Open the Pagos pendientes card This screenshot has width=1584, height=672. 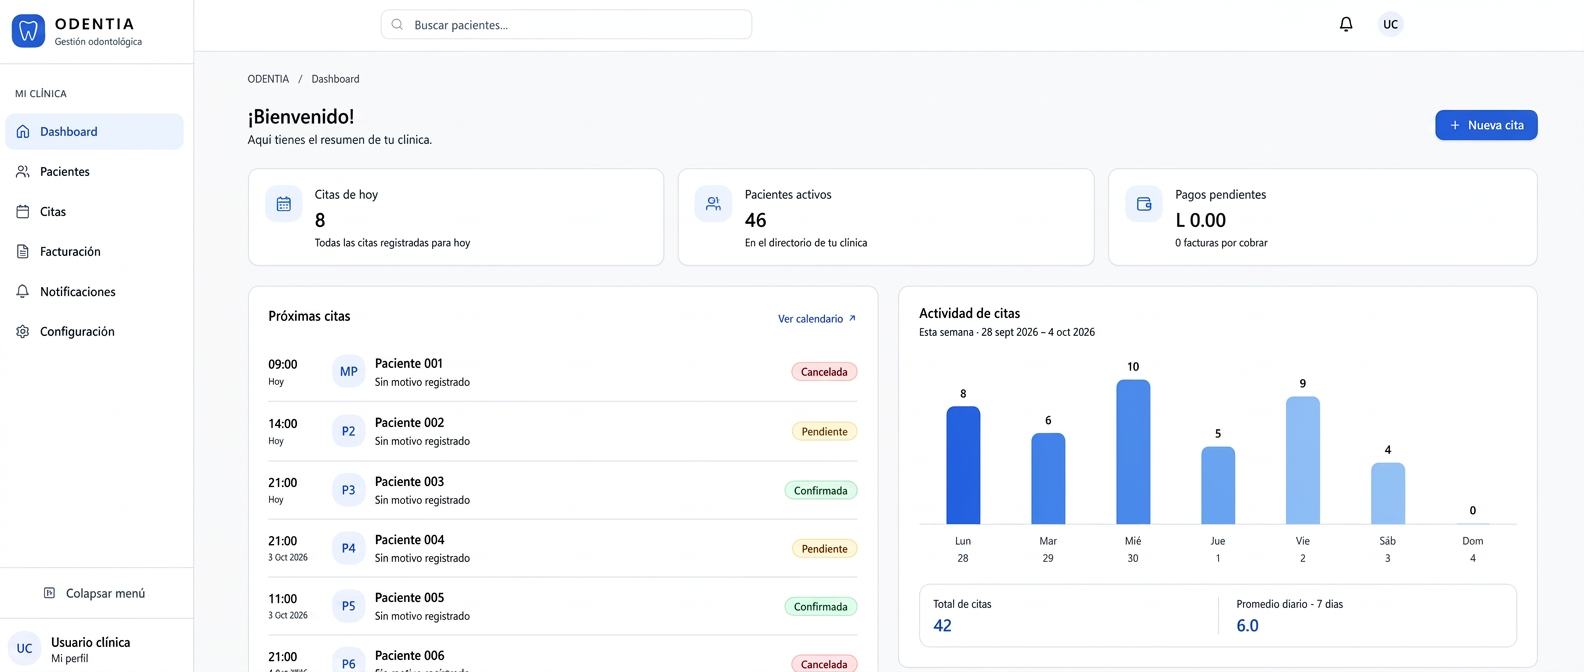click(1322, 217)
